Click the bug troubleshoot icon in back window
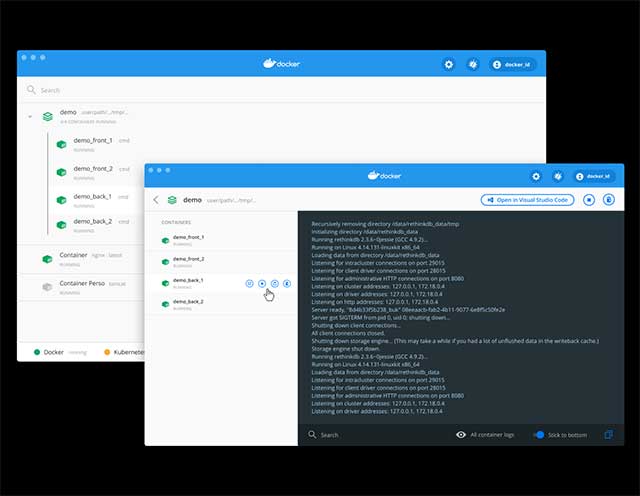 (473, 65)
